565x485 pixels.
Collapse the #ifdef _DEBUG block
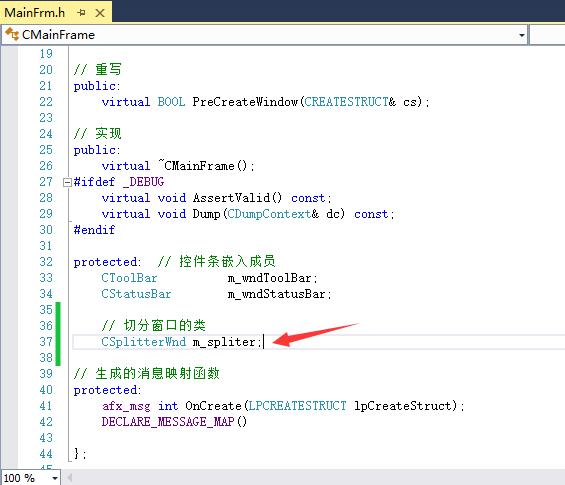[67, 182]
